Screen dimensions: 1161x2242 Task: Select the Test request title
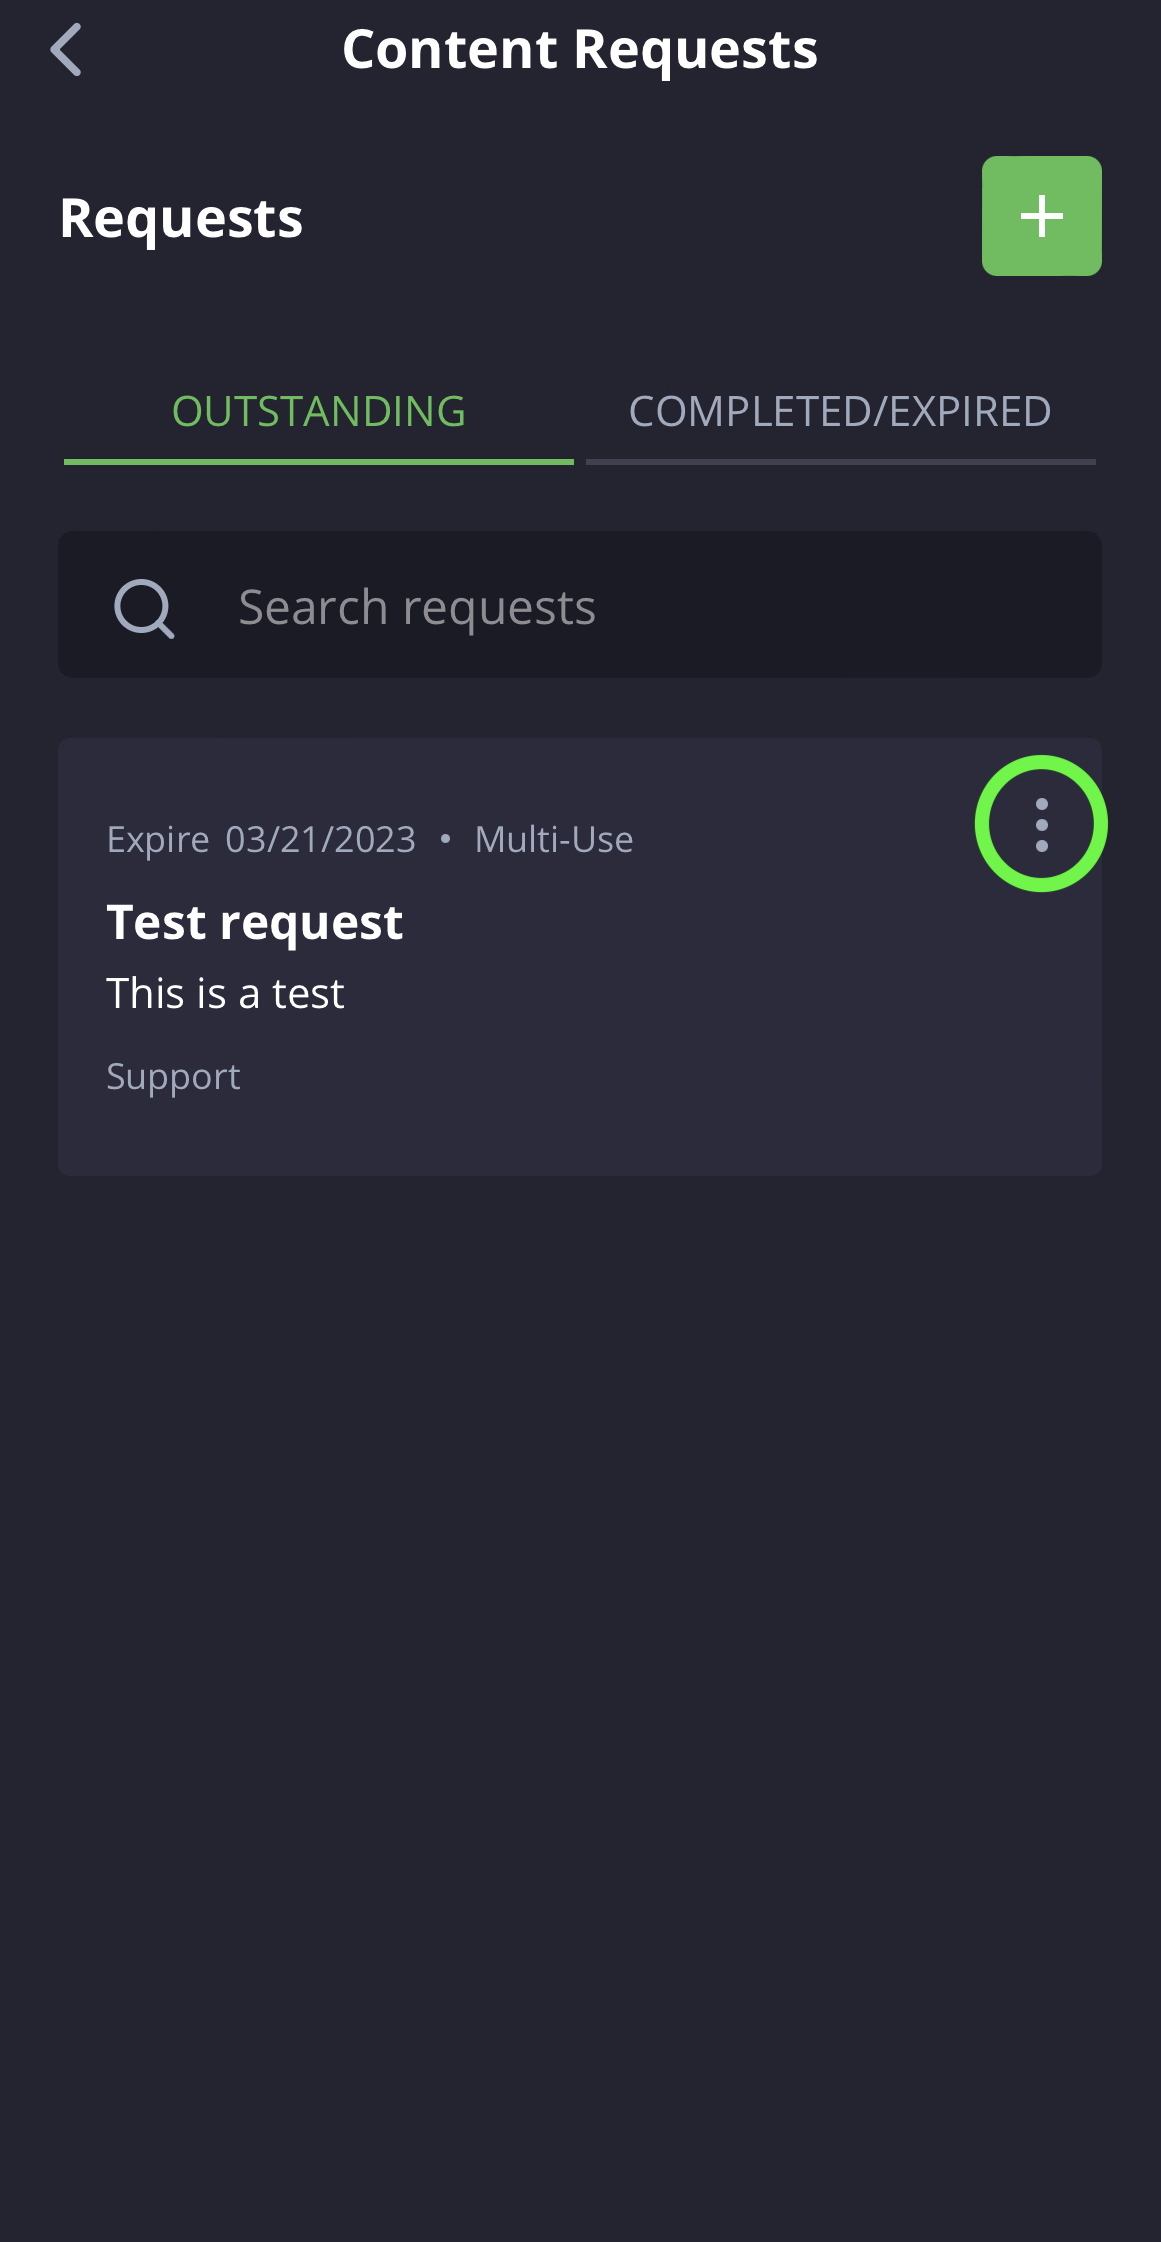(255, 921)
